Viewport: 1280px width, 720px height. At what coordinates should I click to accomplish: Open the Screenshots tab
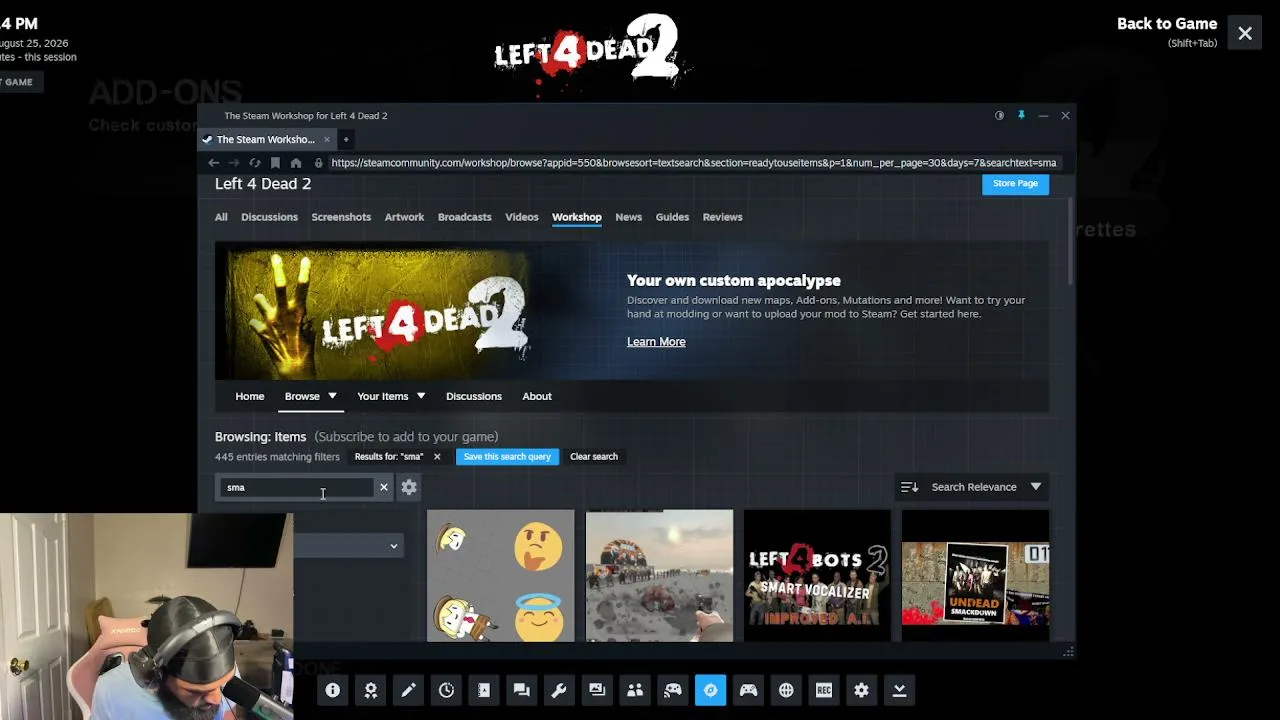(341, 217)
